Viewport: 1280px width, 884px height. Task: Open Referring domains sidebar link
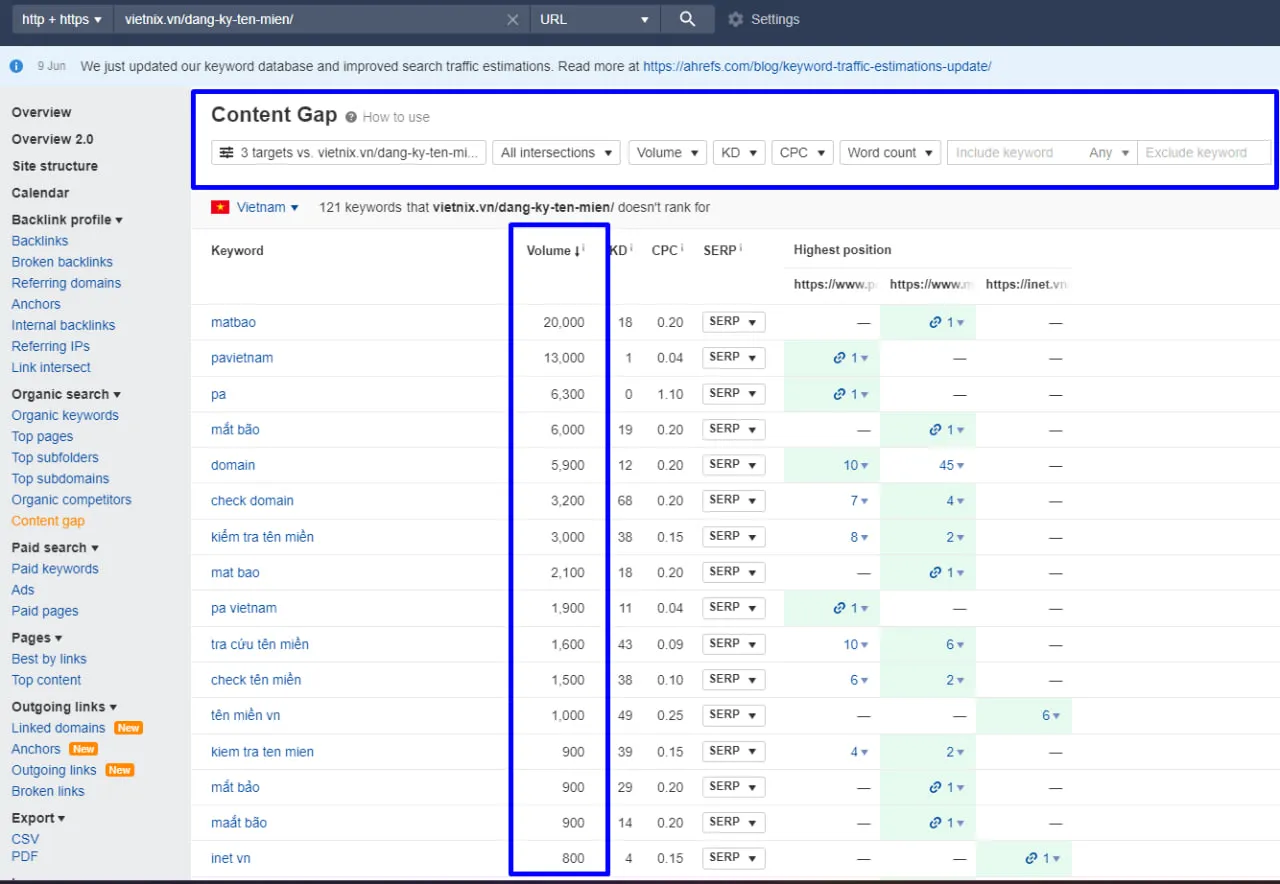tap(66, 283)
